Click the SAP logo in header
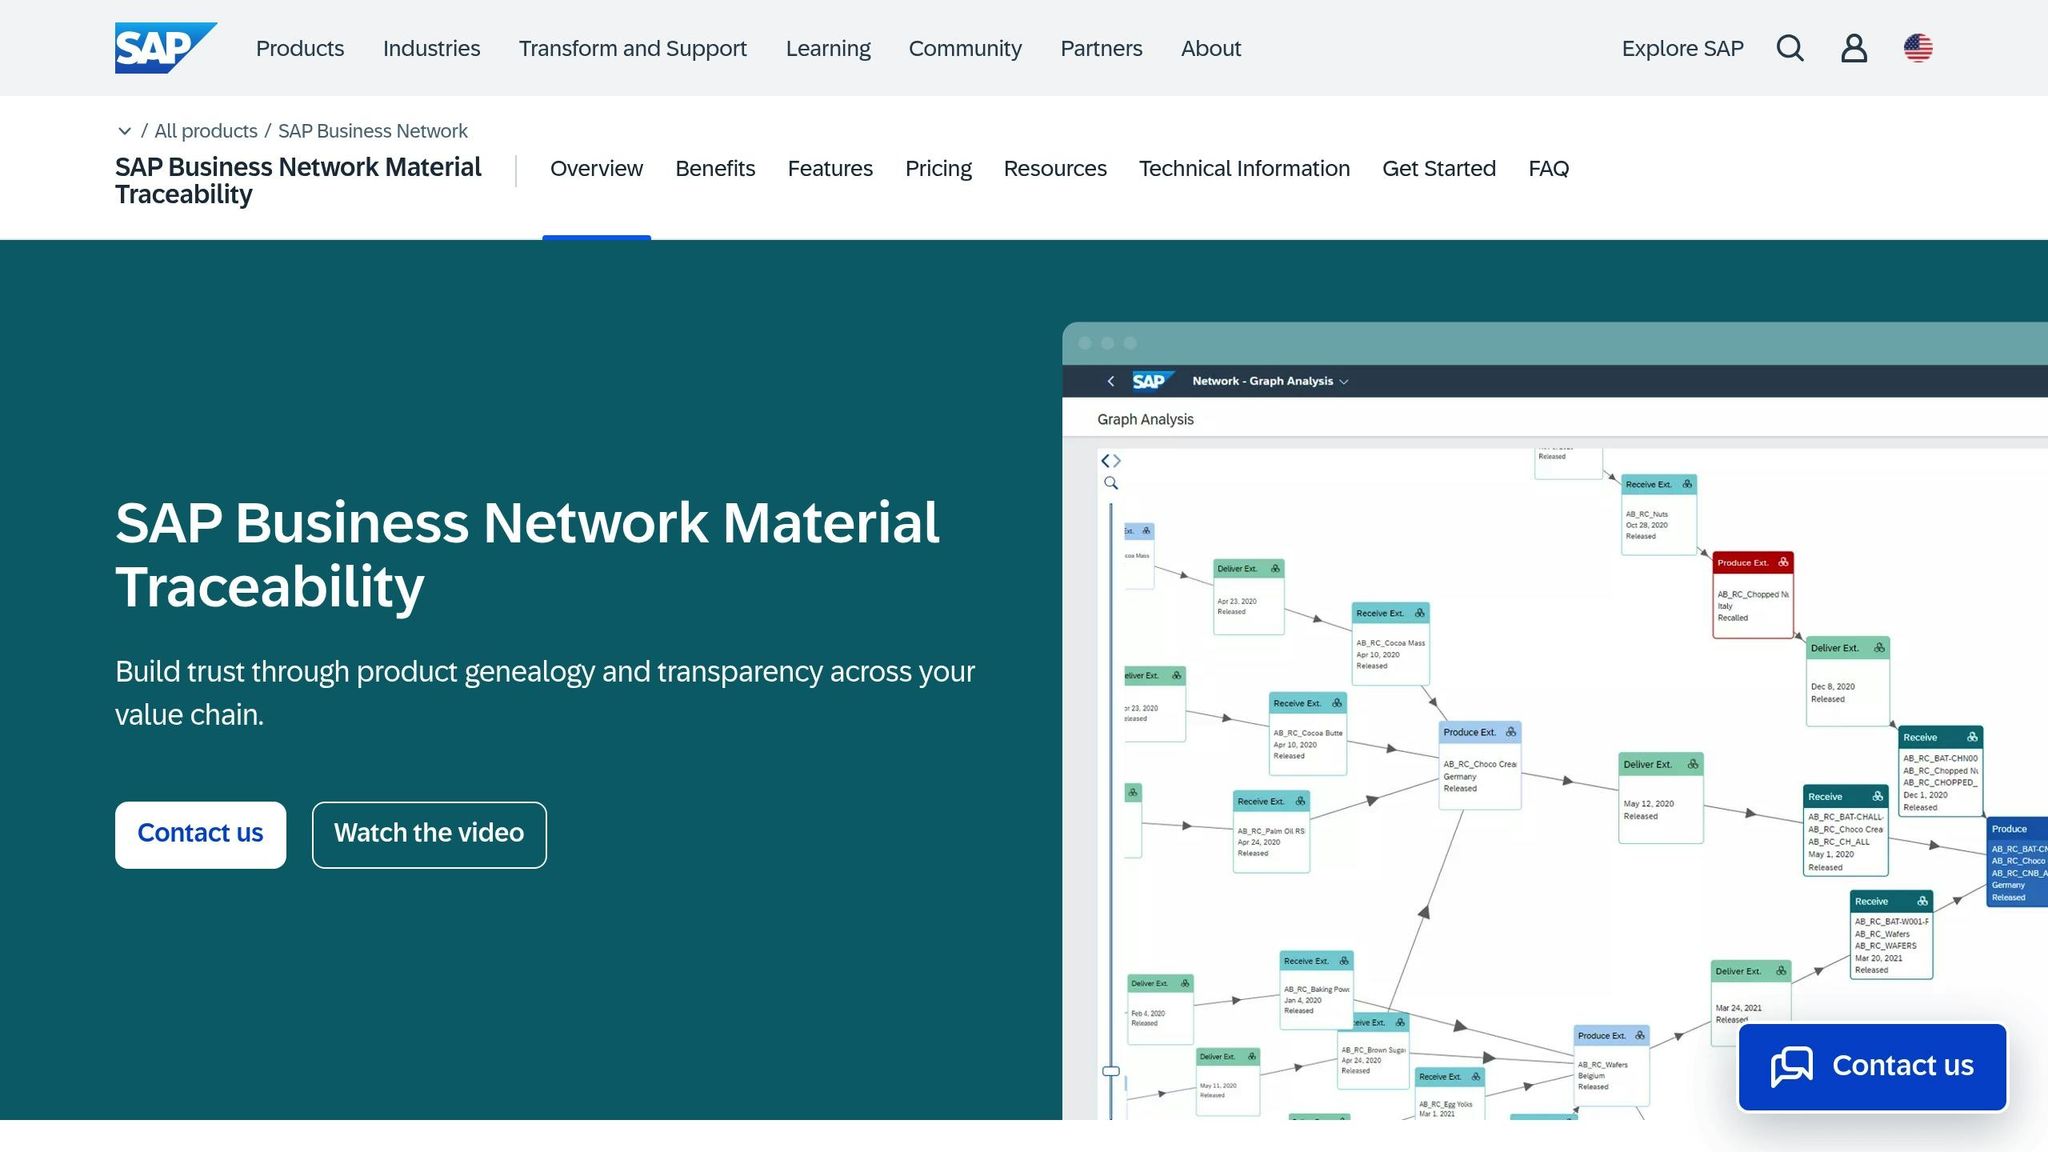 [x=165, y=48]
